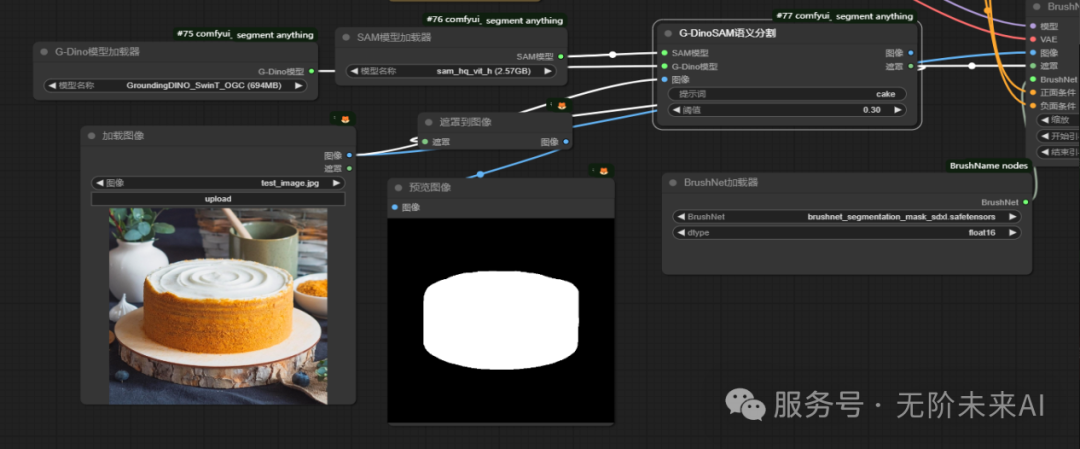Screen dimensions: 1080x449
Task: Select next GroundingDINO model with right arrow
Action: (x=298, y=86)
